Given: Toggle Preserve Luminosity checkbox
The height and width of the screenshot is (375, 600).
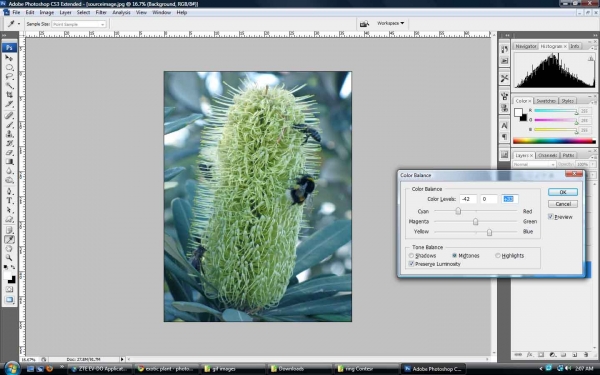Looking at the screenshot, I should [x=411, y=264].
